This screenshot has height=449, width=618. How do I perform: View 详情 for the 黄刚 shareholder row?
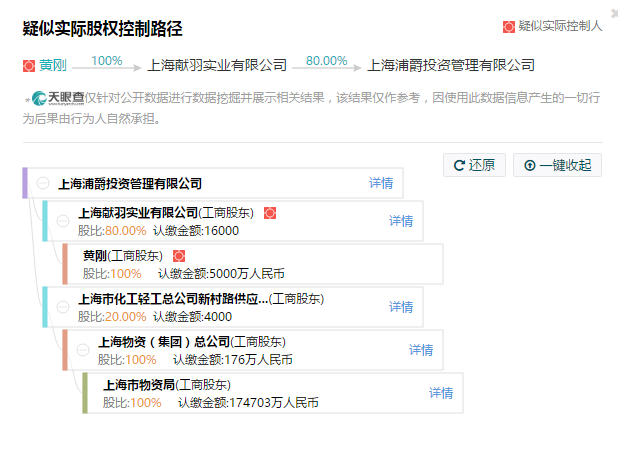tap(421, 264)
